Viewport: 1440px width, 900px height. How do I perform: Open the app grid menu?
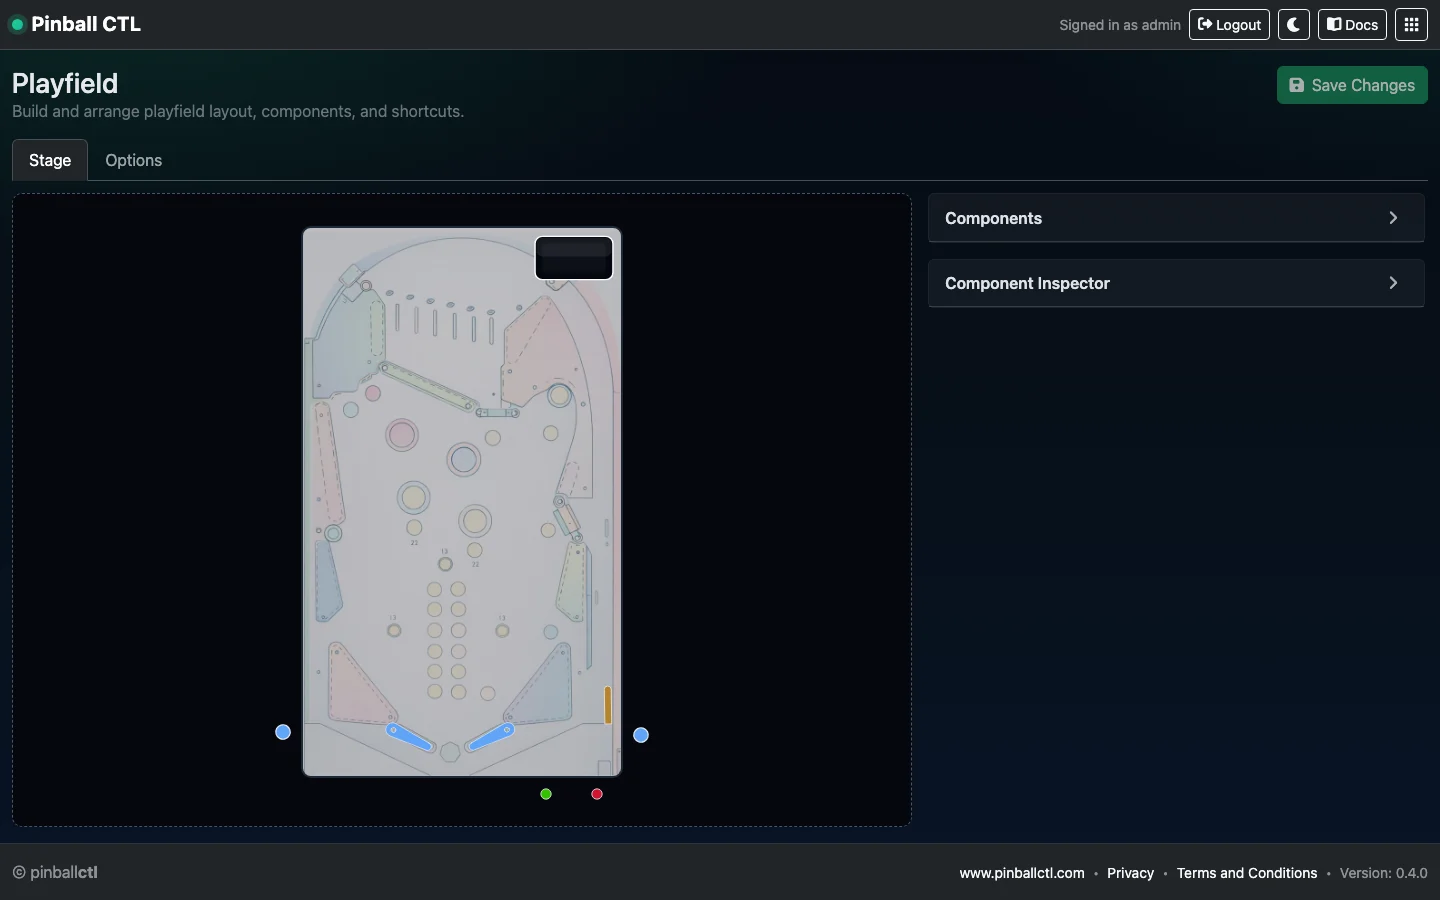(1411, 25)
